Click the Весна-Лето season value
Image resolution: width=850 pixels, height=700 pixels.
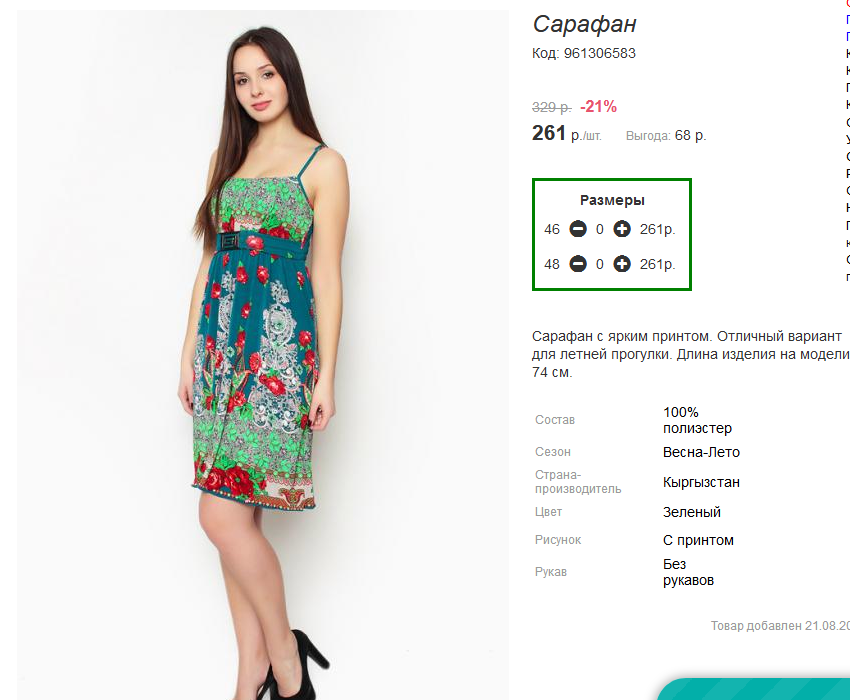[x=701, y=452]
